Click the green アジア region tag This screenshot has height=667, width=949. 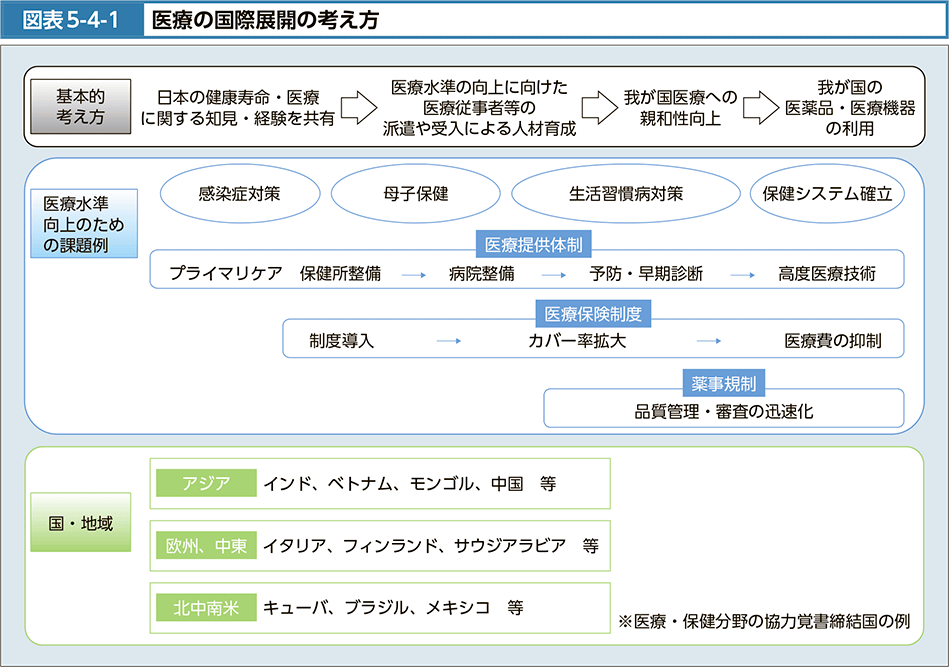205,484
